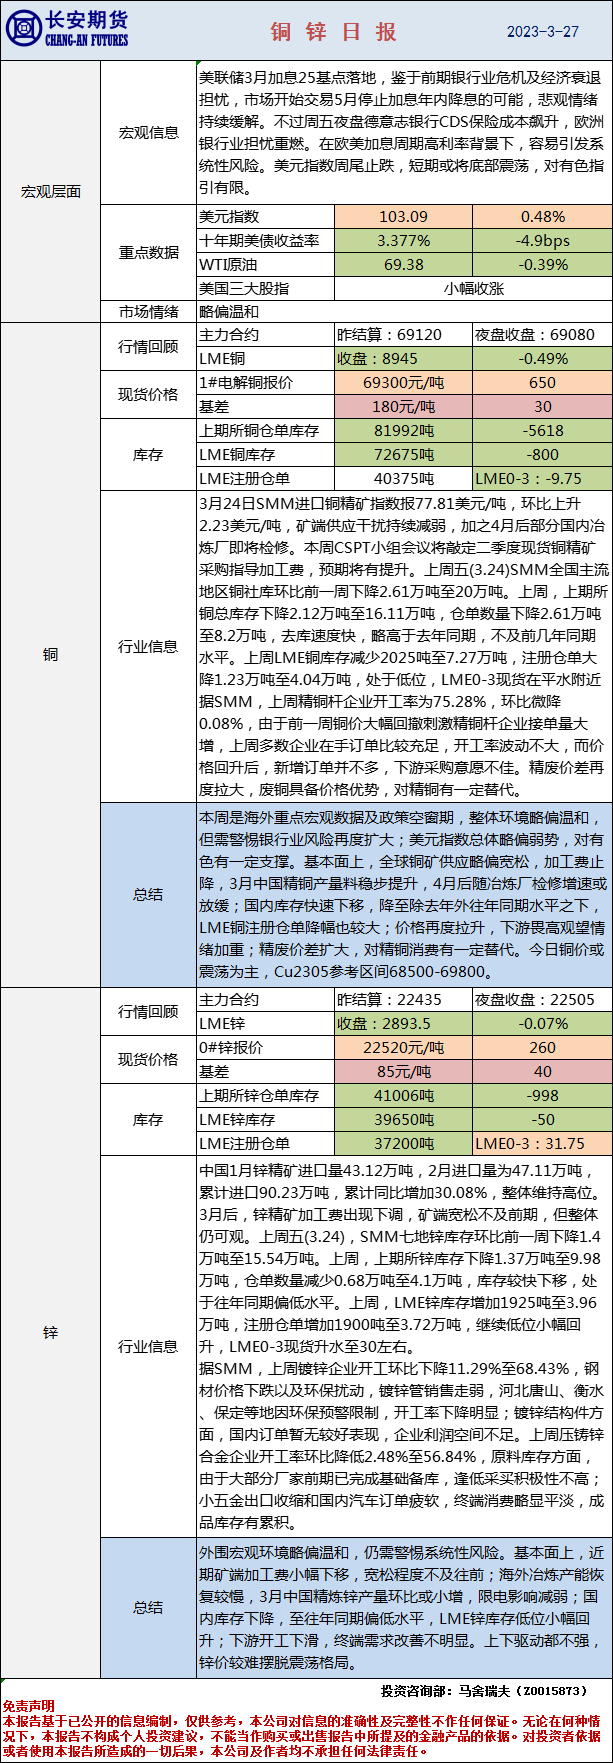Click the LME锌 label cell
This screenshot has height=1763, width=613.
[265, 1023]
